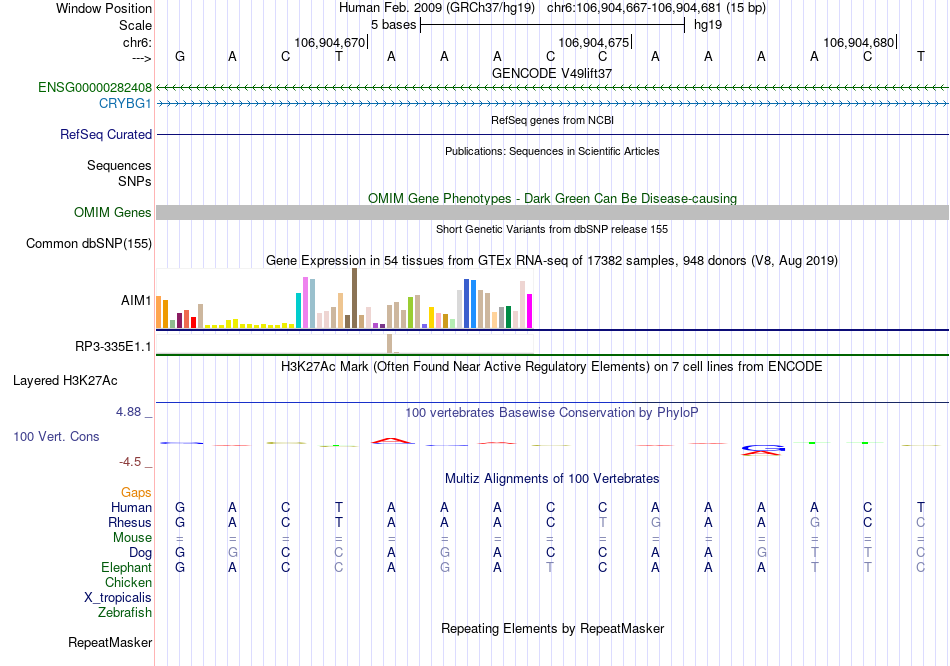Viewport: 950px width, 666px height.
Task: Select the Elephant alignment row label
Action: (126, 568)
